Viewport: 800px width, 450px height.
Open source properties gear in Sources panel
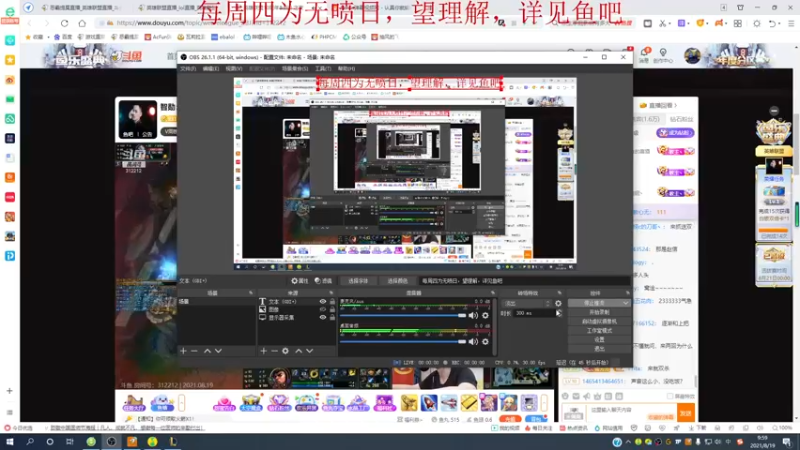[286, 351]
